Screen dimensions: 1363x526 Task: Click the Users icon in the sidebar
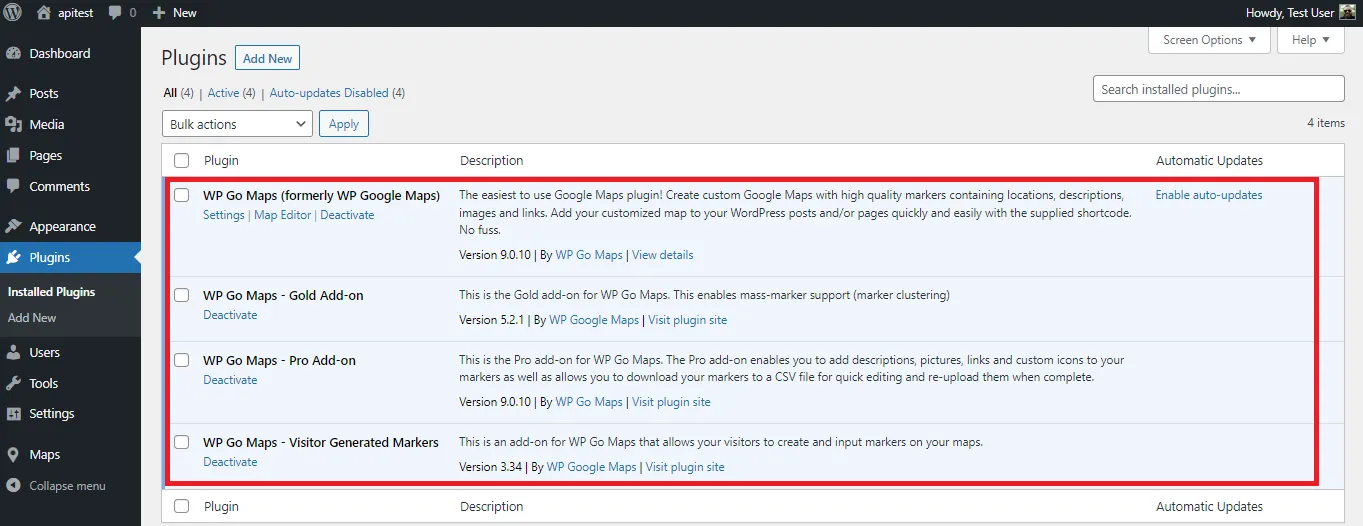coord(14,353)
